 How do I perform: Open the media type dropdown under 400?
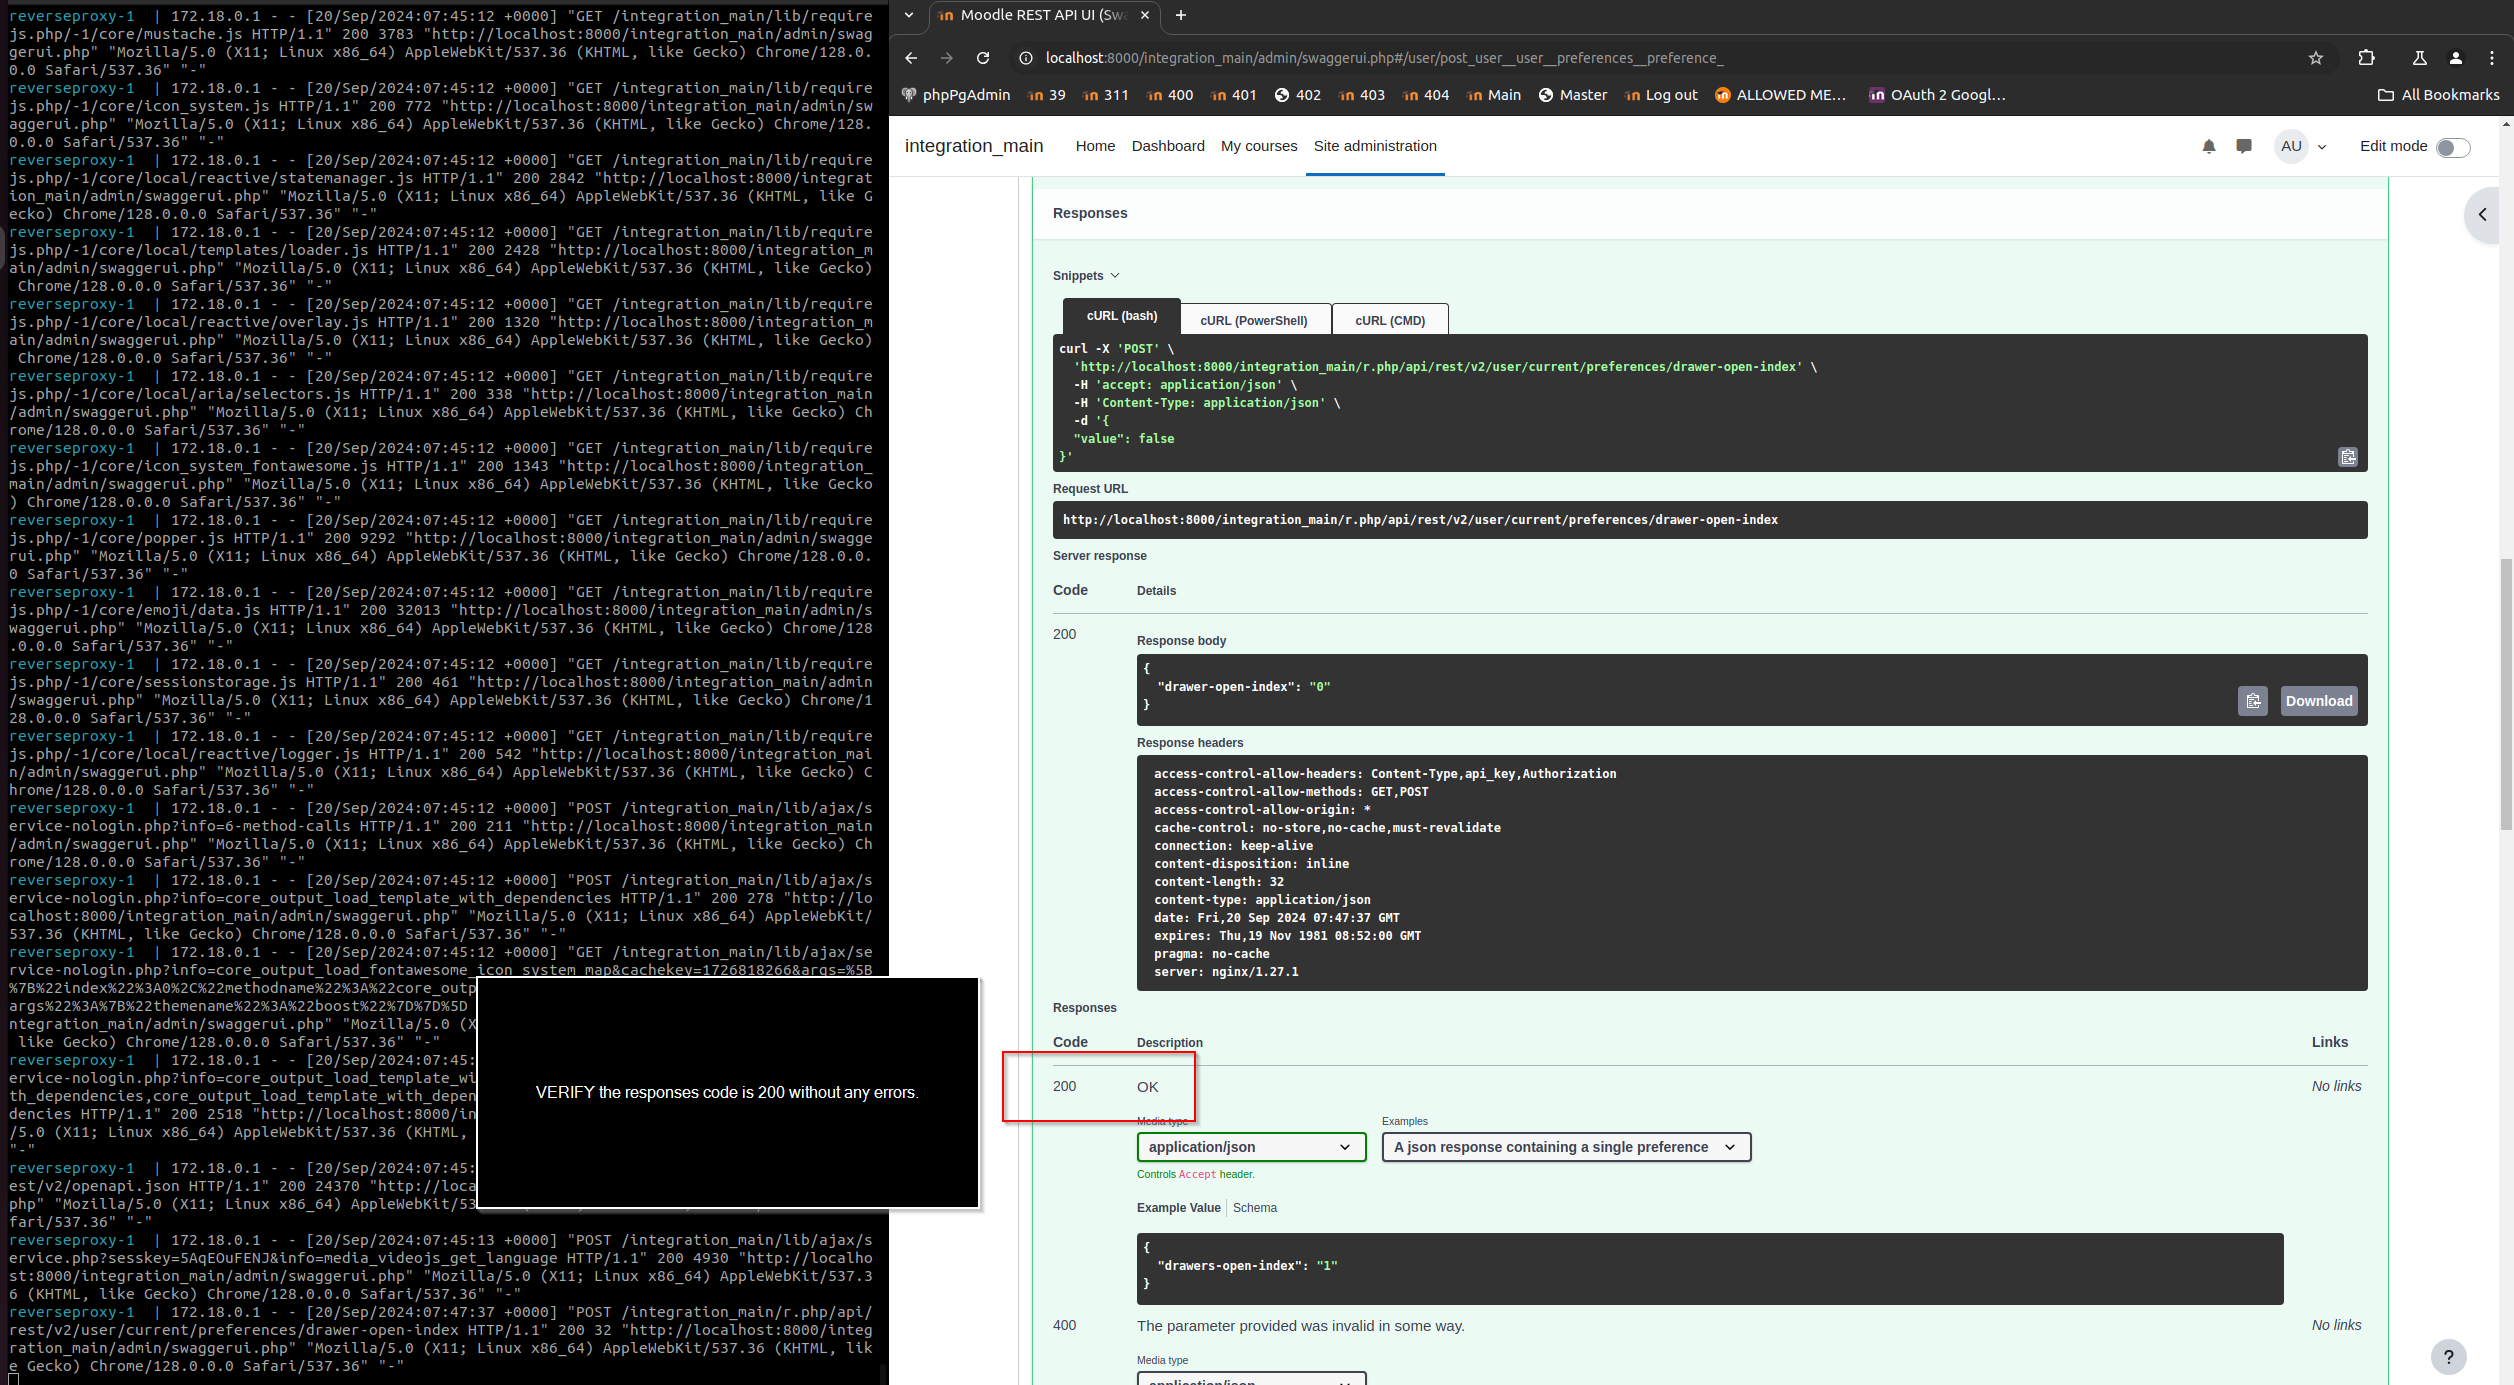point(1251,1378)
